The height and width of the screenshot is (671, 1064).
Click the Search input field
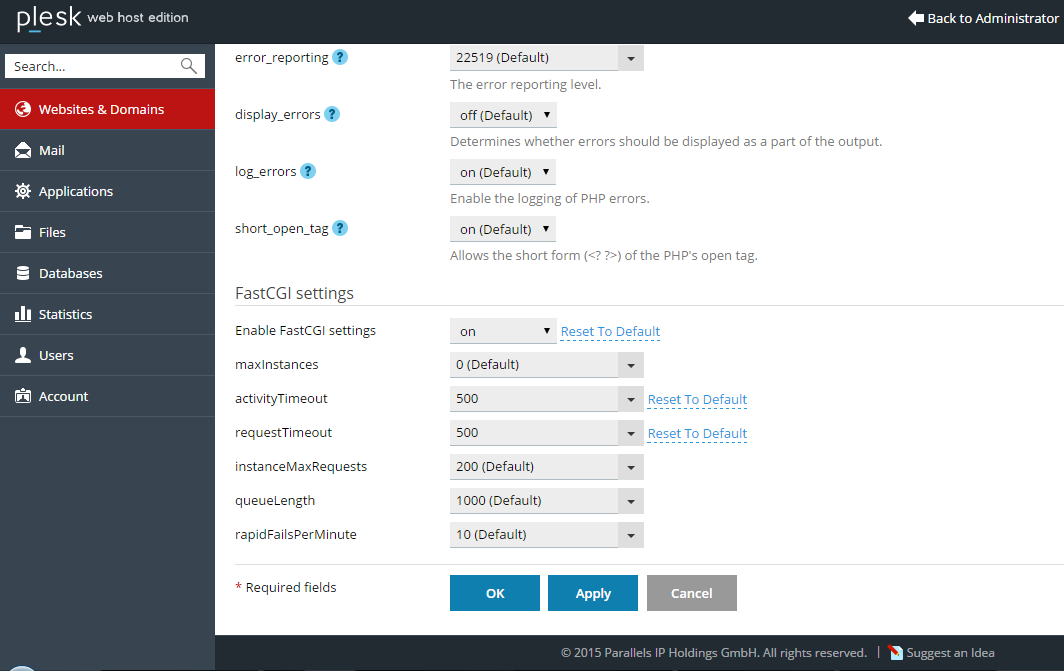(92, 66)
